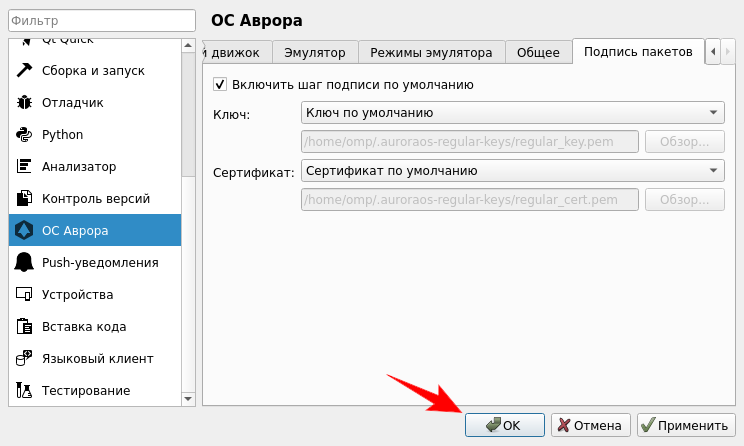
Task: Switch to the Emulator tab
Action: pyautogui.click(x=314, y=52)
